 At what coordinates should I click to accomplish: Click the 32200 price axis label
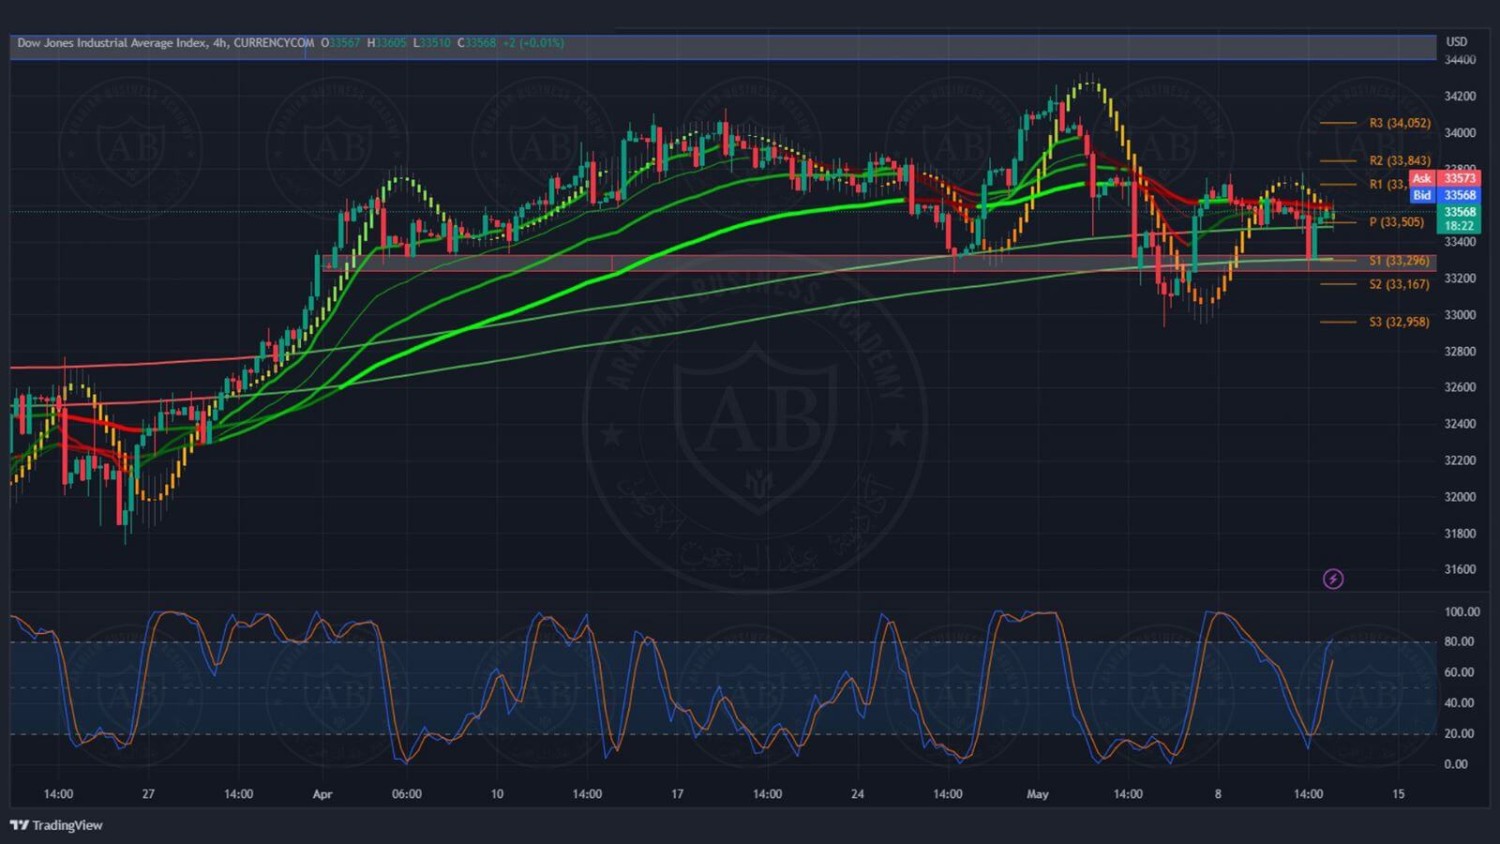click(1460, 461)
